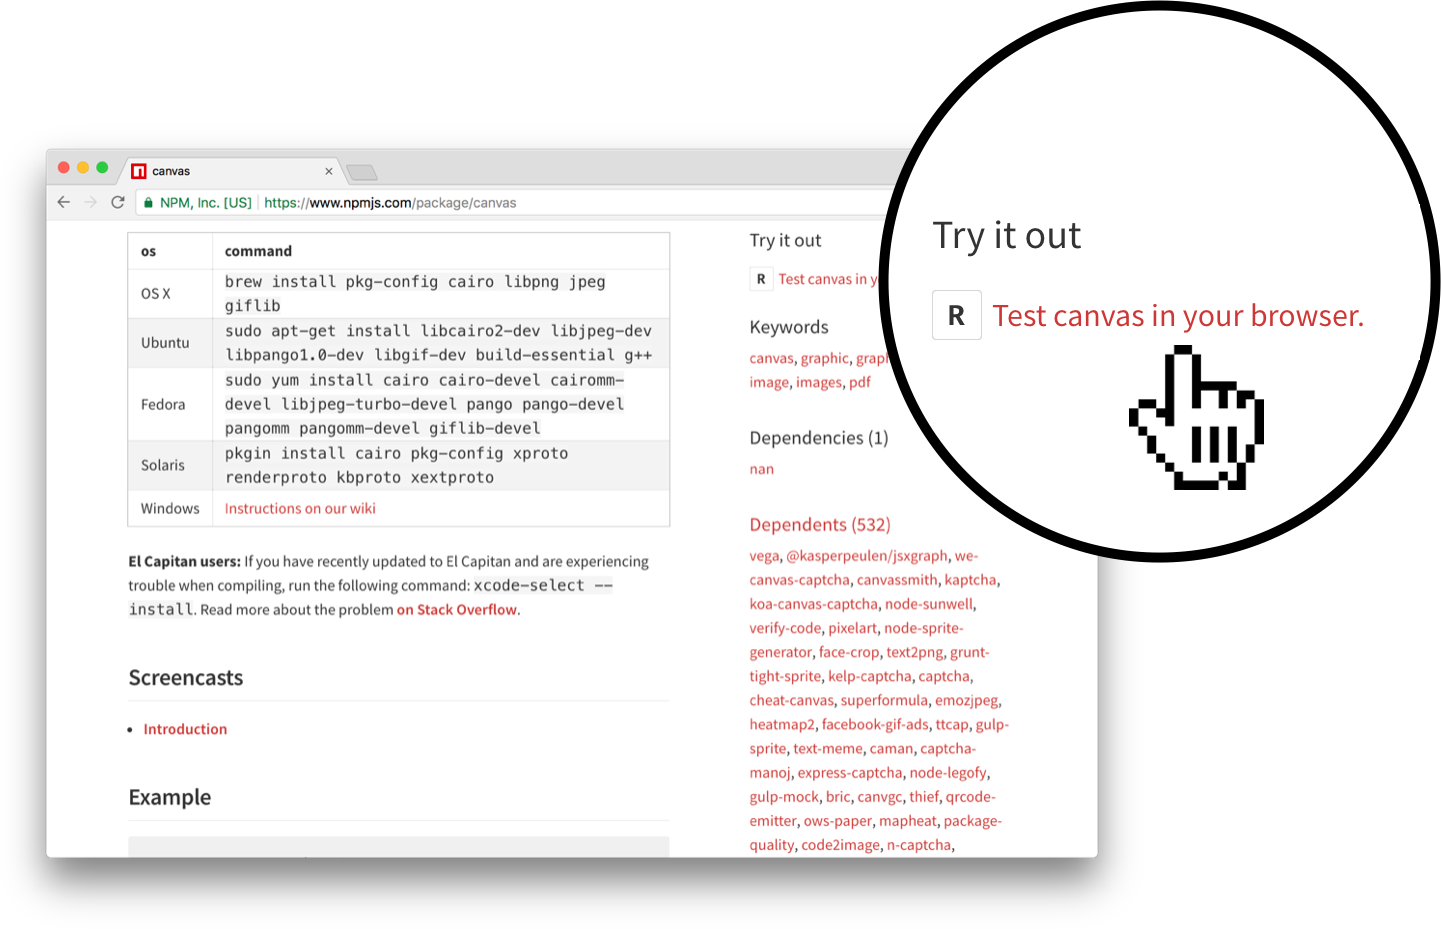Click the 'pdf' keyword link
Viewport: 1441px width, 929px height.
click(860, 382)
